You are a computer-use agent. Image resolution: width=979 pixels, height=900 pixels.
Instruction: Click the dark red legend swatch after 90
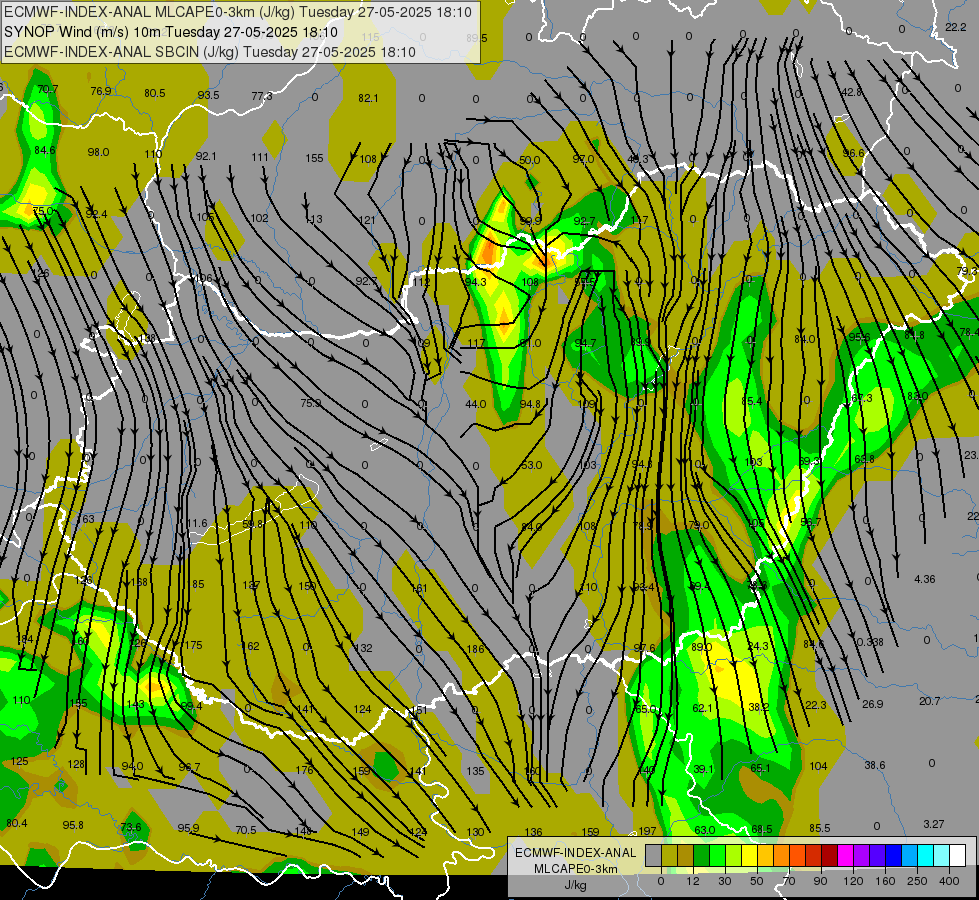point(829,855)
